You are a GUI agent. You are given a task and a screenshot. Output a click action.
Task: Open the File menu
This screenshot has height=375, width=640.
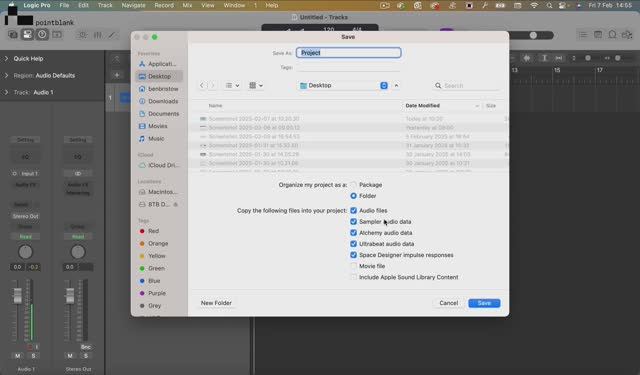click(64, 5)
